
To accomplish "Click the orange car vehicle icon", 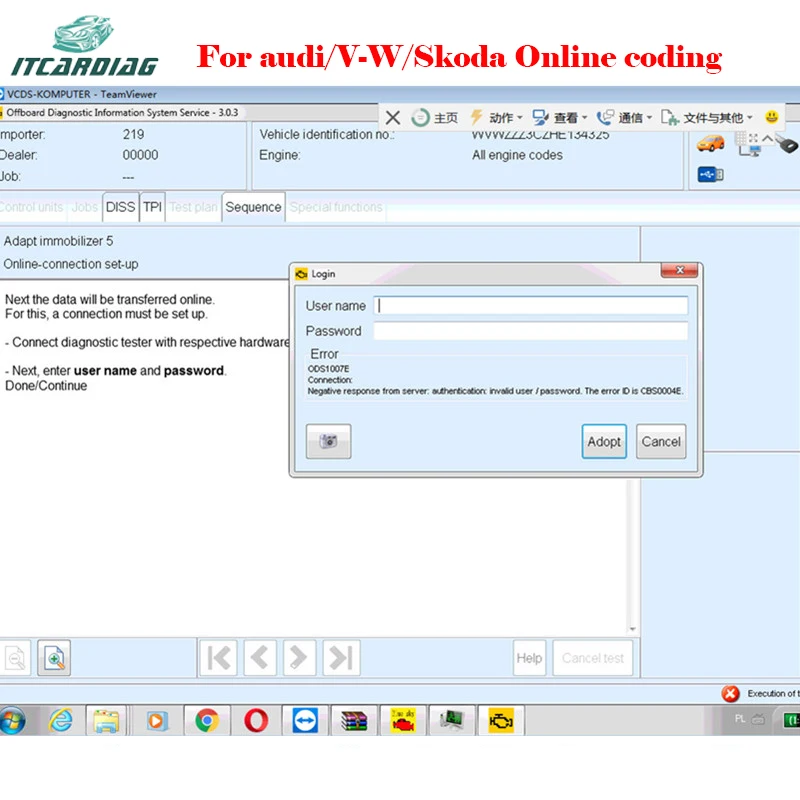I will point(710,143).
